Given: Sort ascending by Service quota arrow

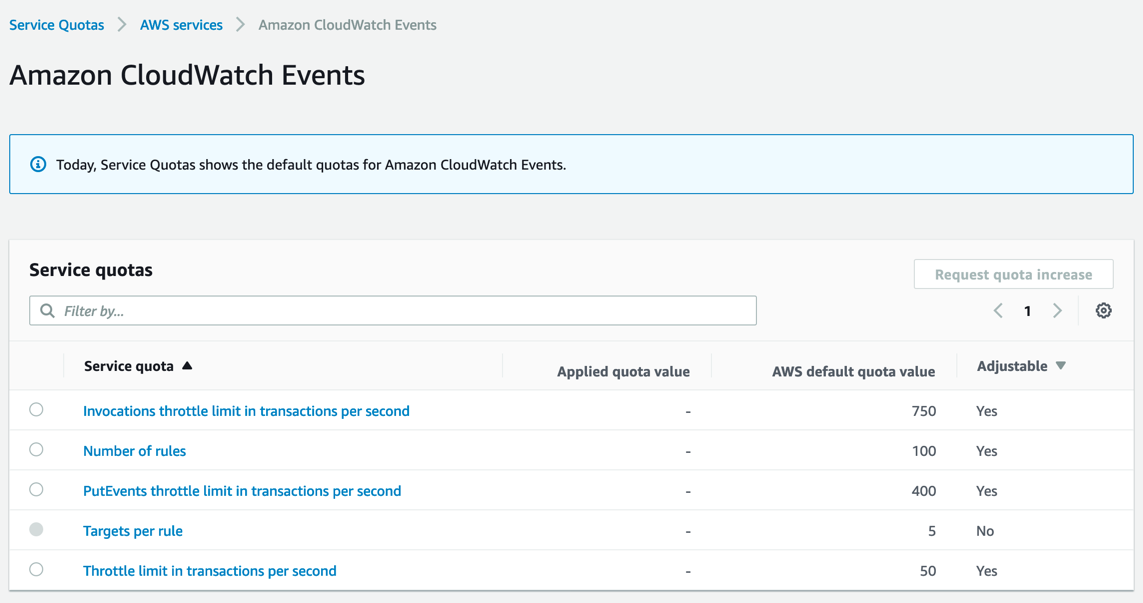Looking at the screenshot, I should [x=187, y=365].
